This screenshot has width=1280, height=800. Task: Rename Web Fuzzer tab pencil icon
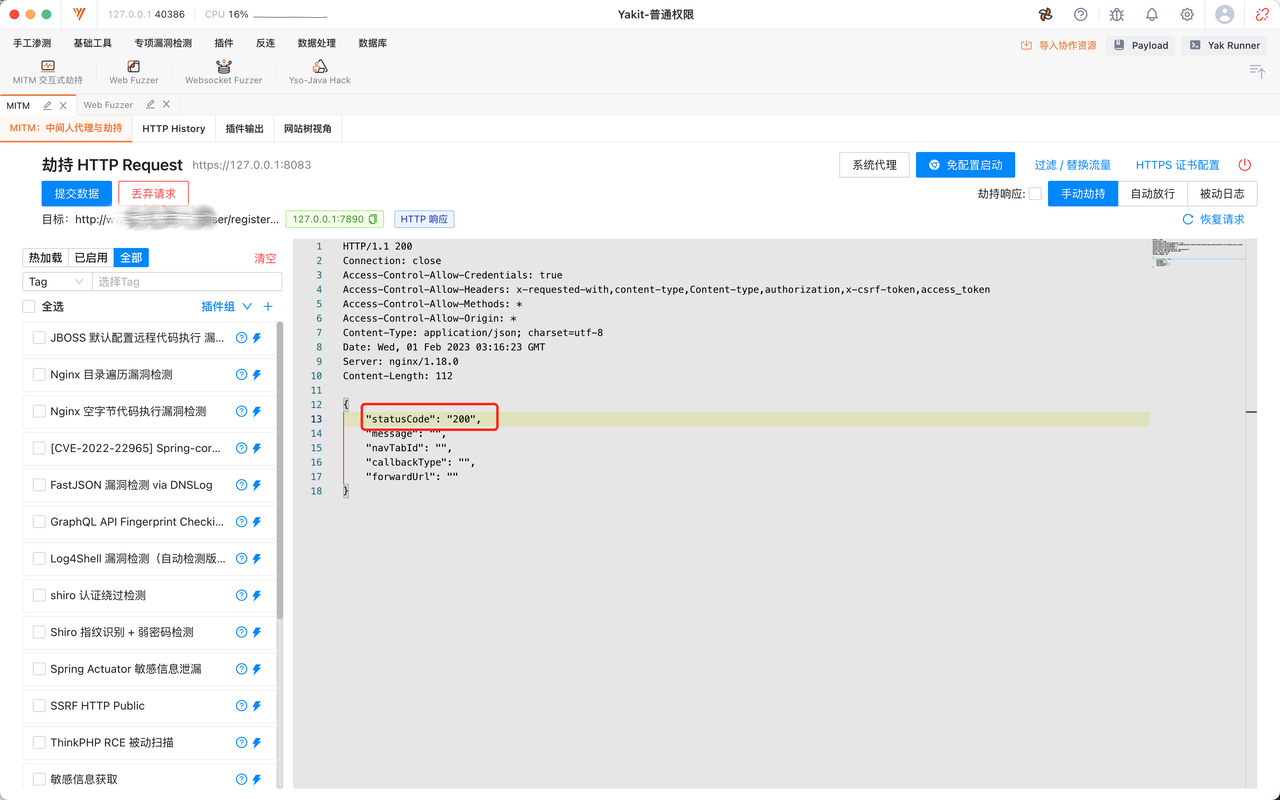click(x=150, y=105)
